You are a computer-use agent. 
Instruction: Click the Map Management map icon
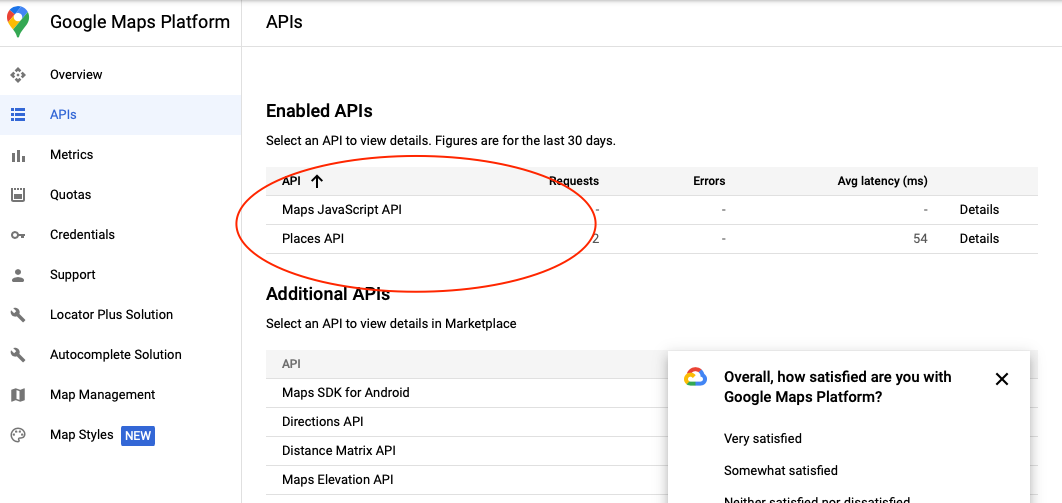(18, 395)
